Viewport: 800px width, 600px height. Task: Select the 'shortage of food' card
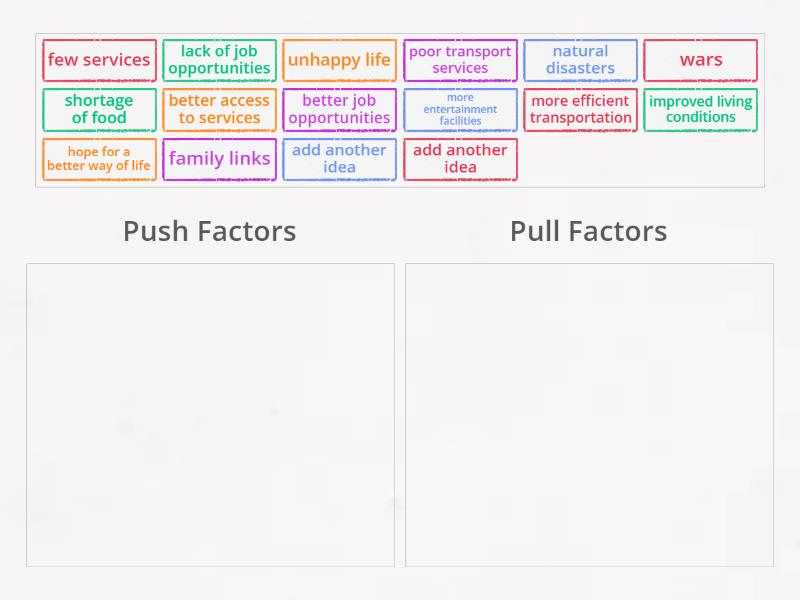tap(99, 109)
